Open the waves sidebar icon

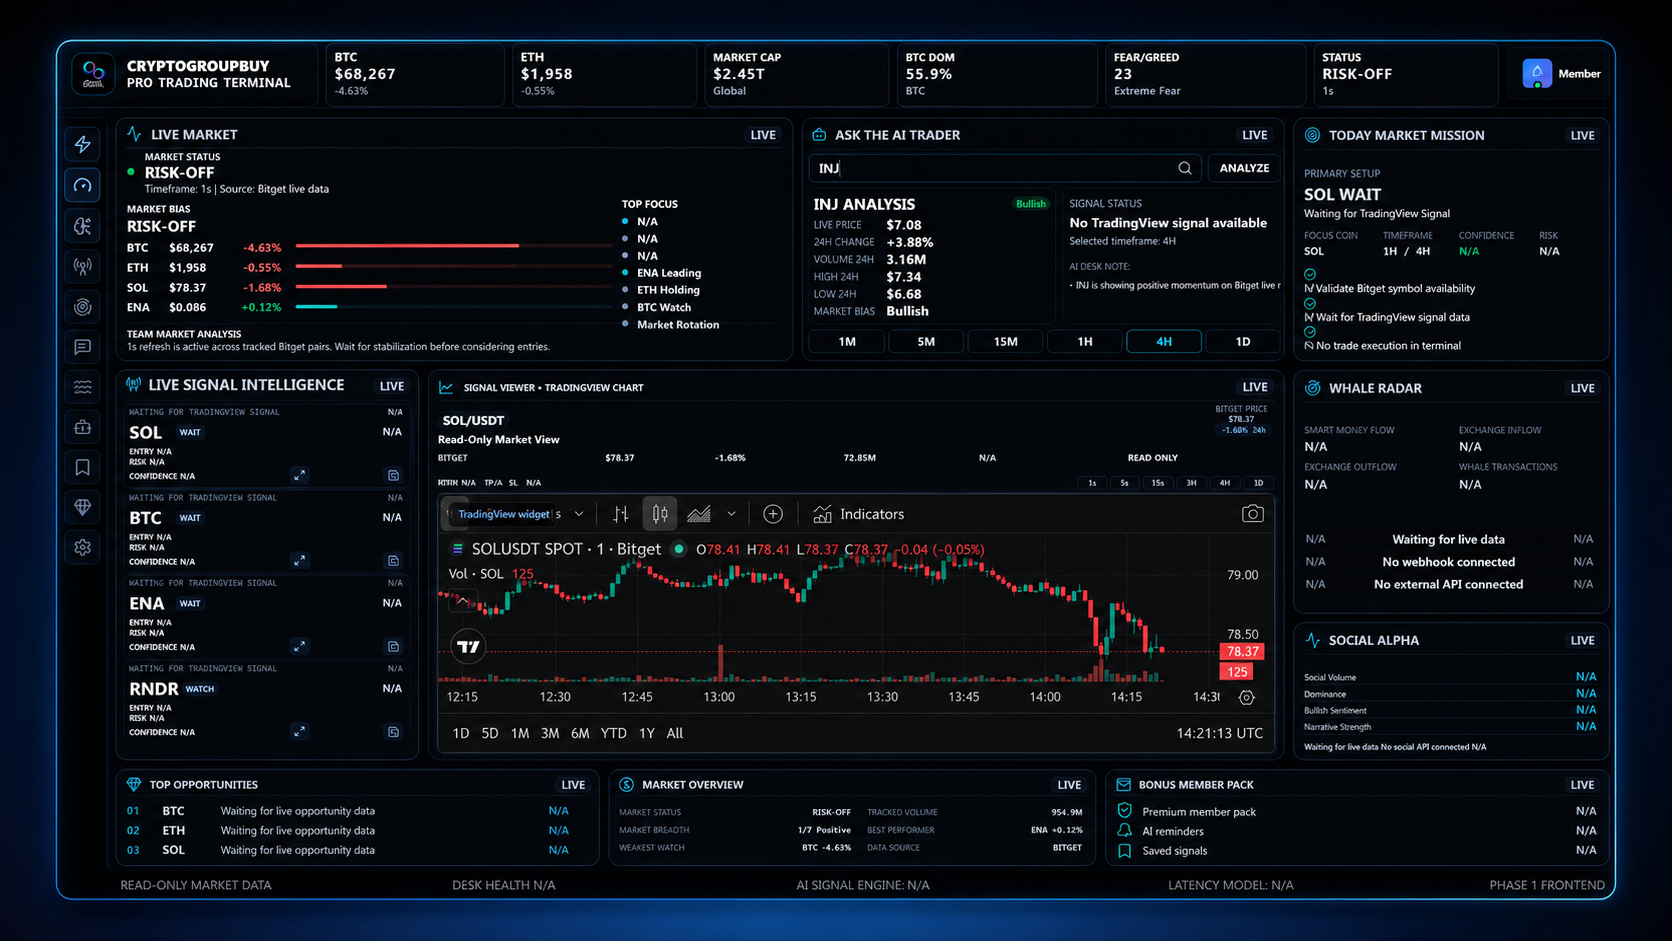[x=83, y=387]
